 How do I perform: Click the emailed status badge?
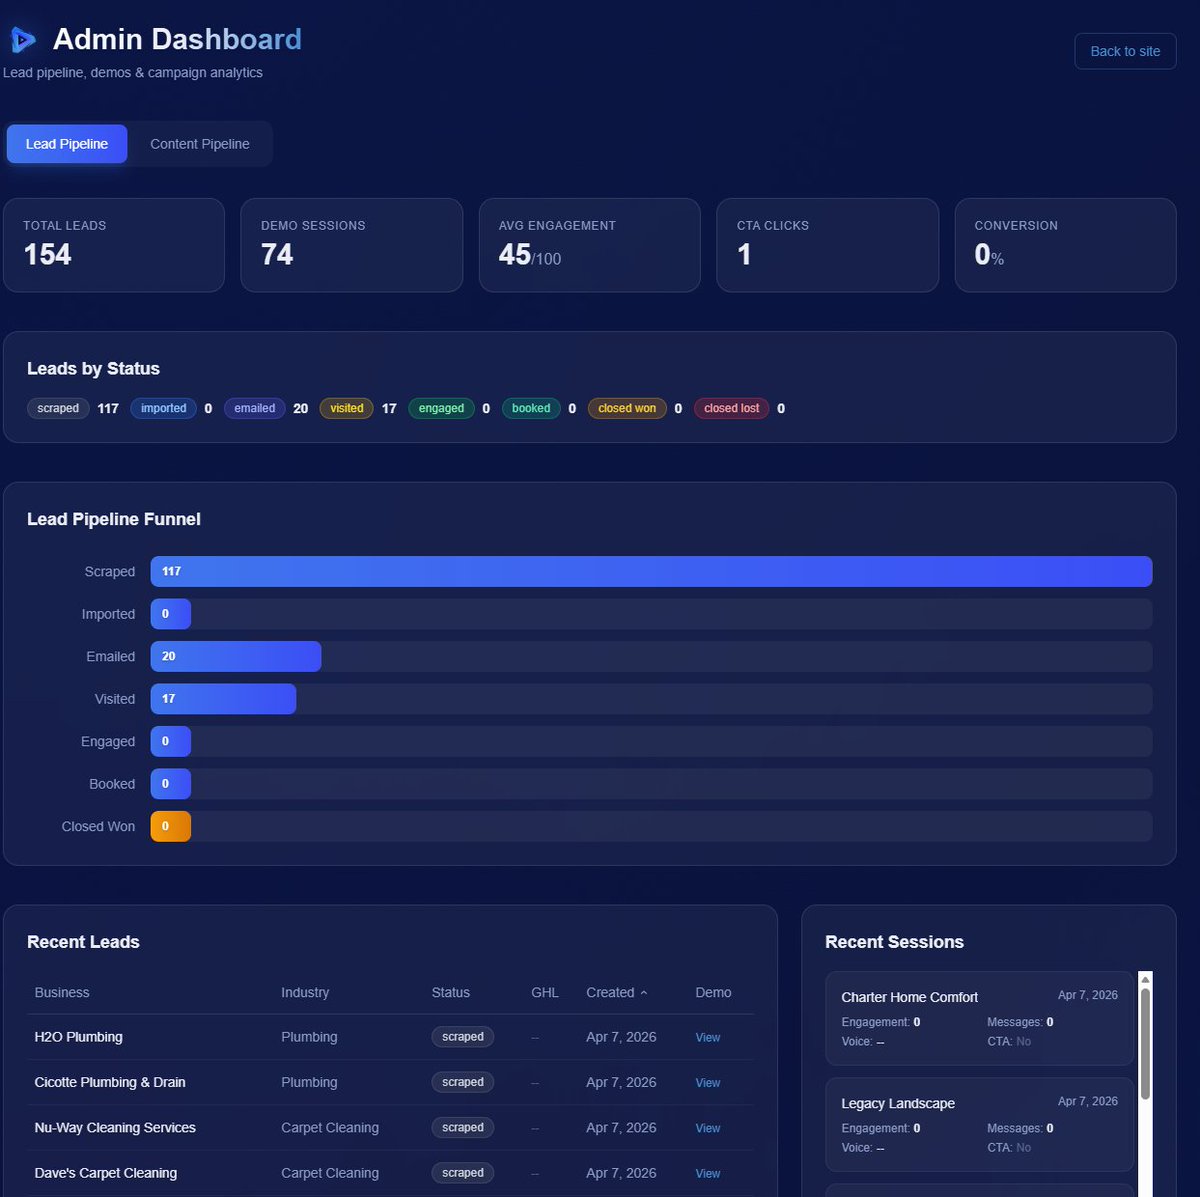click(255, 408)
